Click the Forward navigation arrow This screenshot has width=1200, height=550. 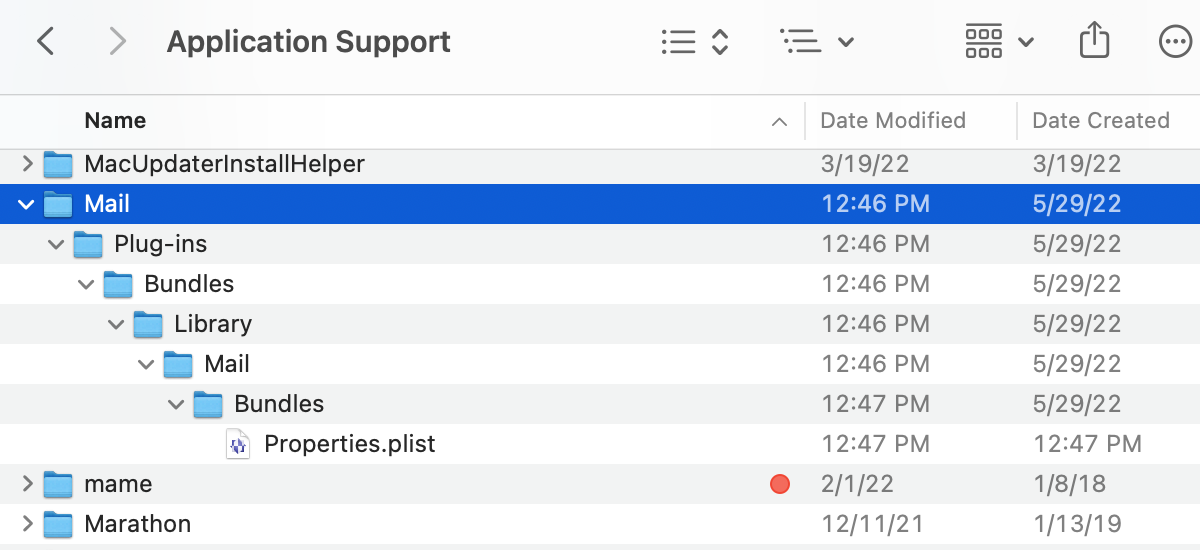[118, 42]
